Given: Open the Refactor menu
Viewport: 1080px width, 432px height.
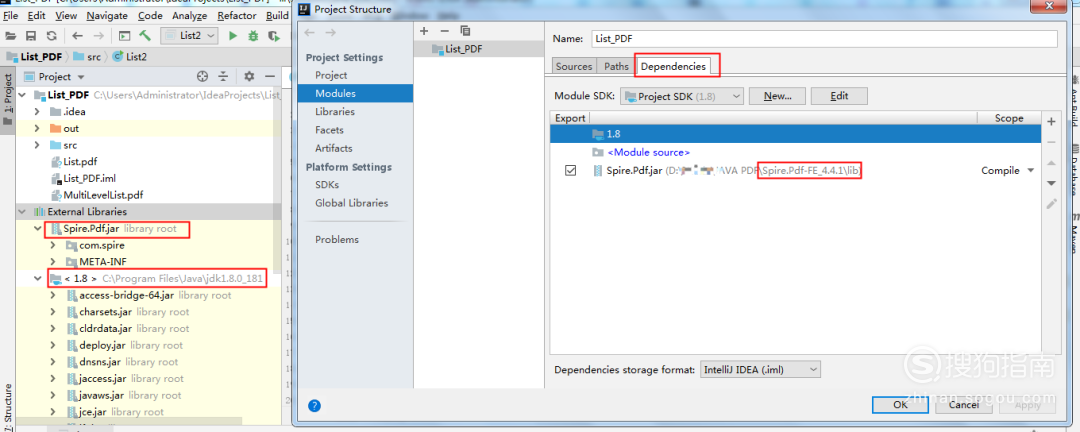Looking at the screenshot, I should point(236,15).
